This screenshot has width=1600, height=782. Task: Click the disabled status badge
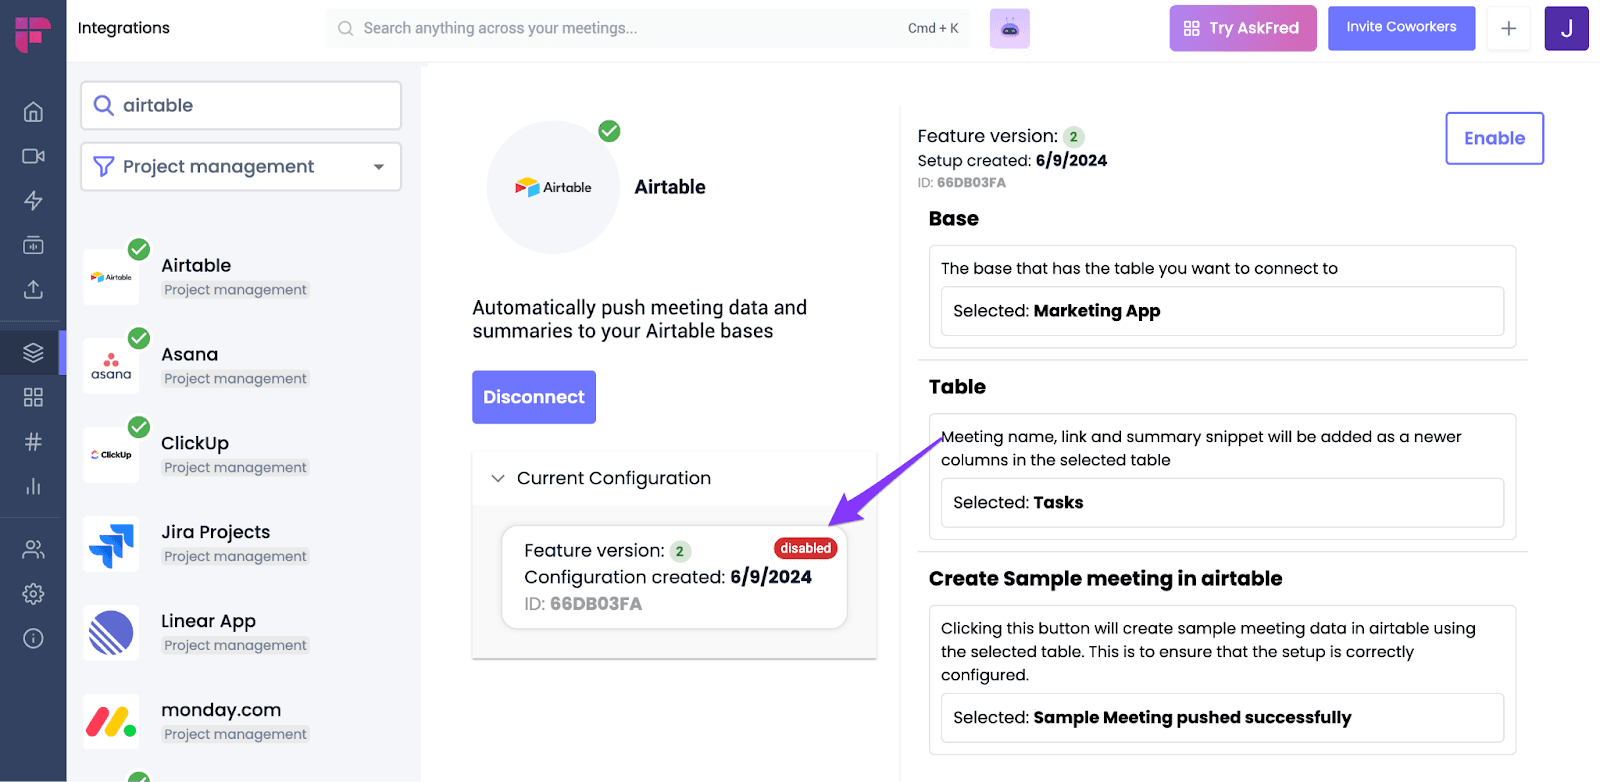(x=805, y=548)
